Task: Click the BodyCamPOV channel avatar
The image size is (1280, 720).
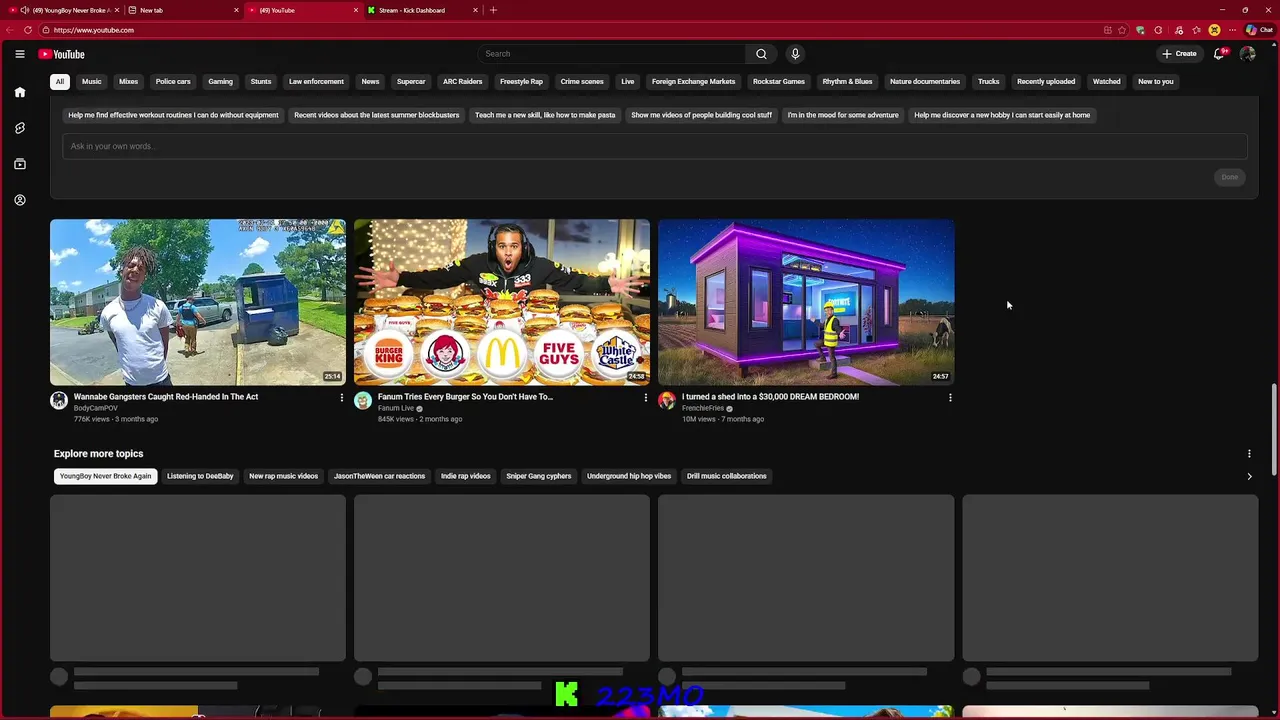Action: click(x=59, y=401)
